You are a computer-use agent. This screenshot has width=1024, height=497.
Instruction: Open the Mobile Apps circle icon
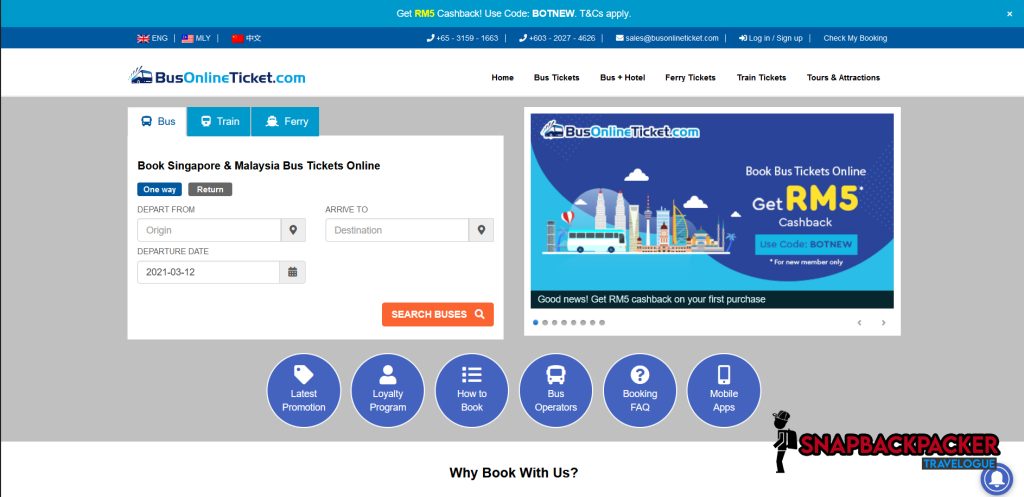tap(724, 391)
